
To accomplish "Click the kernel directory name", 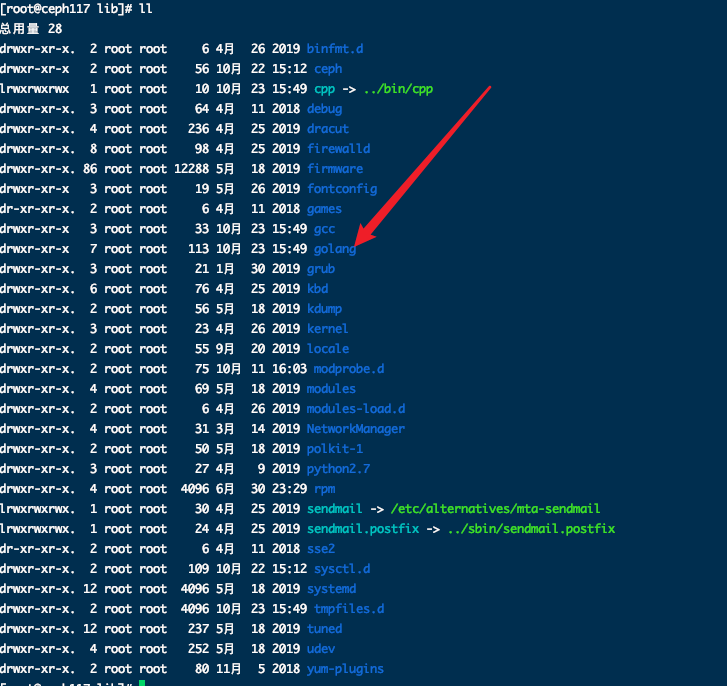I will (x=327, y=328).
